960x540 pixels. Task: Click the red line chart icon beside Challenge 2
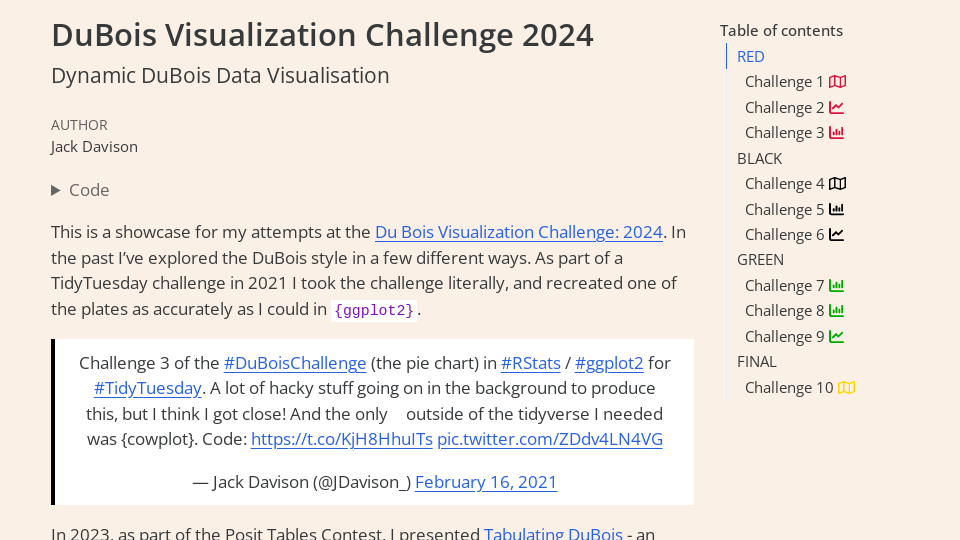tap(837, 108)
